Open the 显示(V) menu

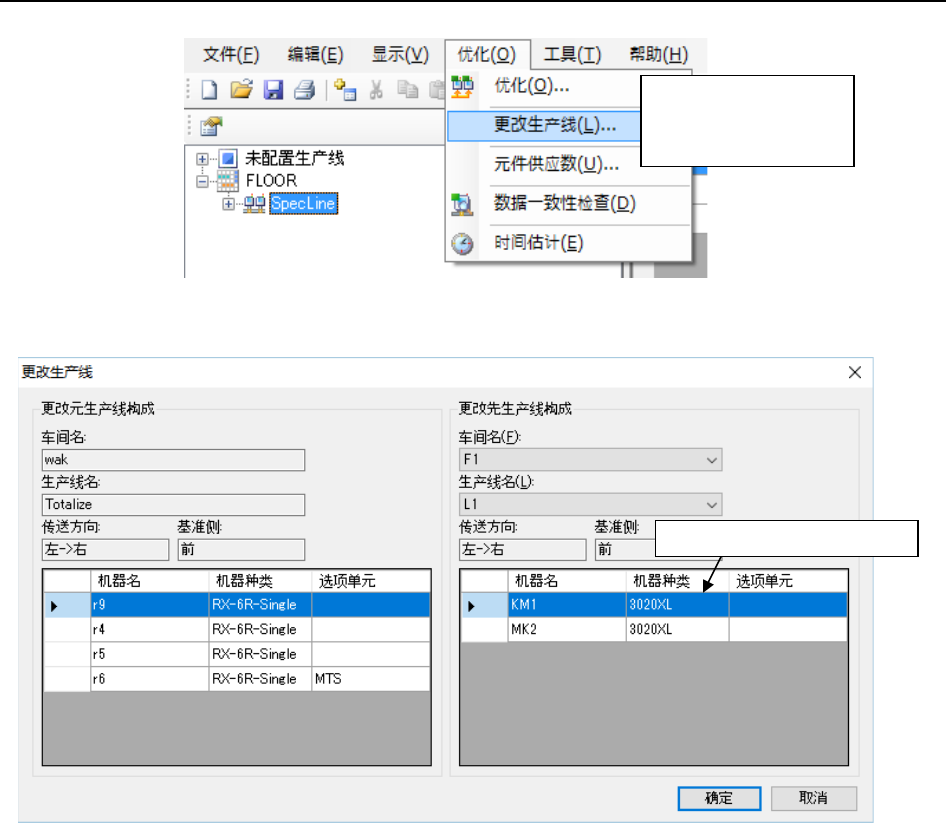click(400, 55)
